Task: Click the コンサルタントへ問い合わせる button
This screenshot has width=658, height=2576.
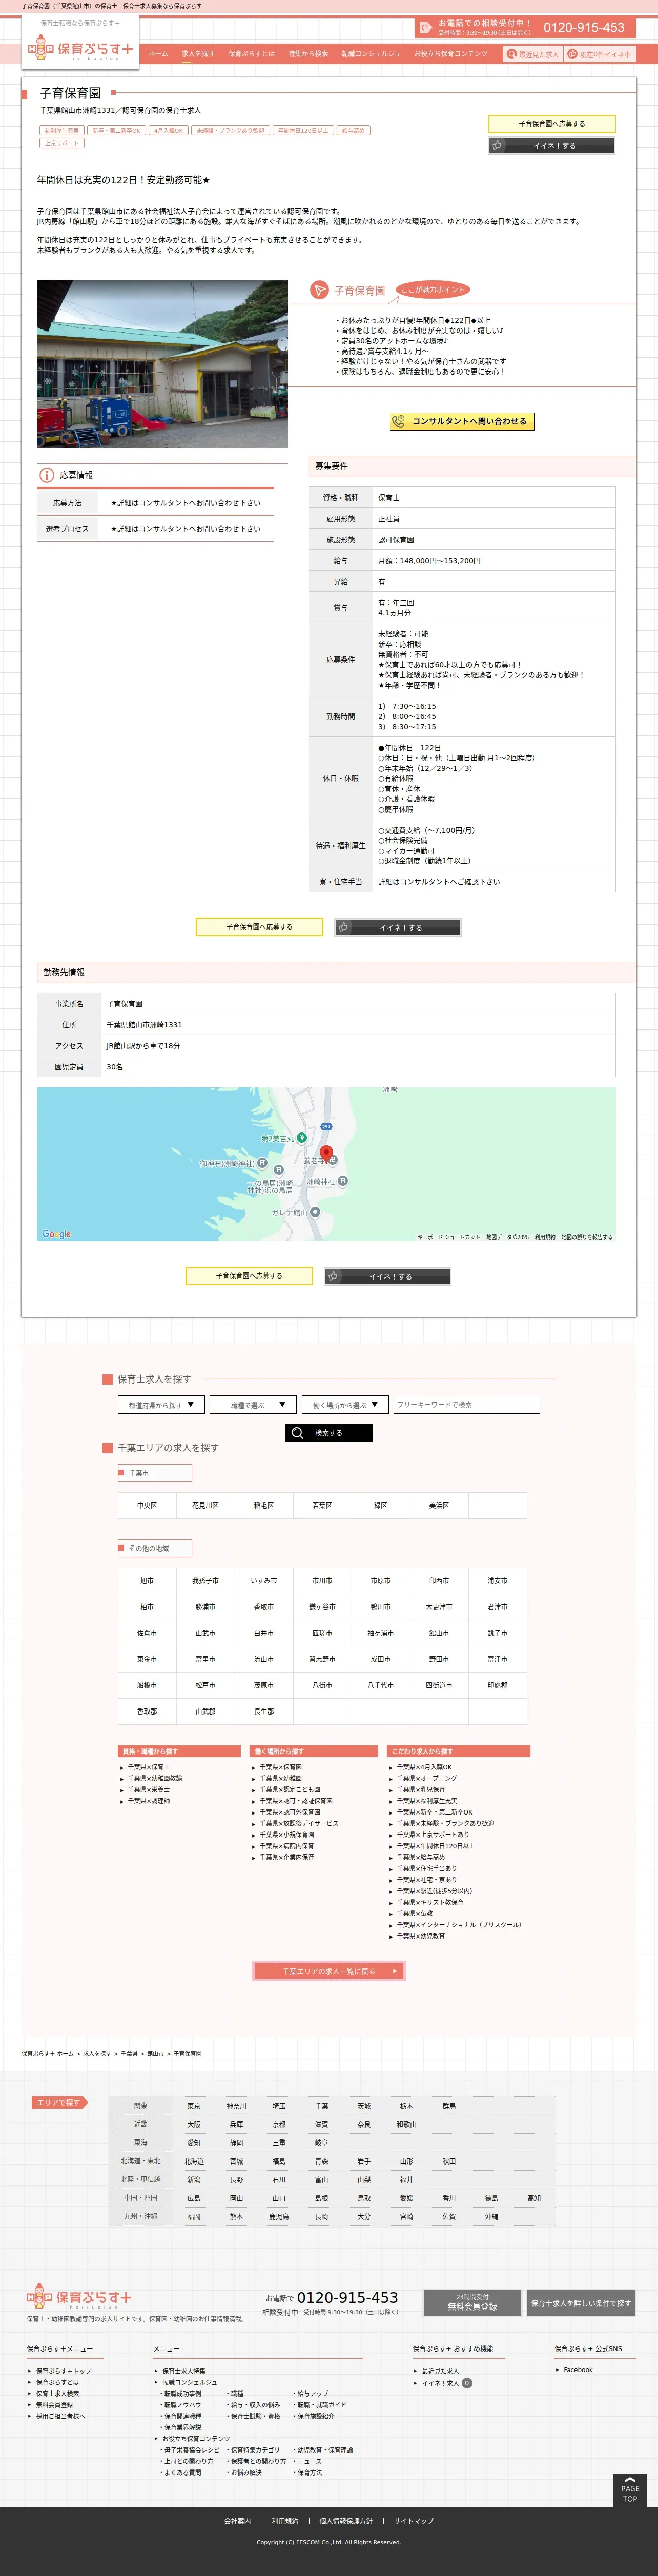Action: (x=462, y=421)
